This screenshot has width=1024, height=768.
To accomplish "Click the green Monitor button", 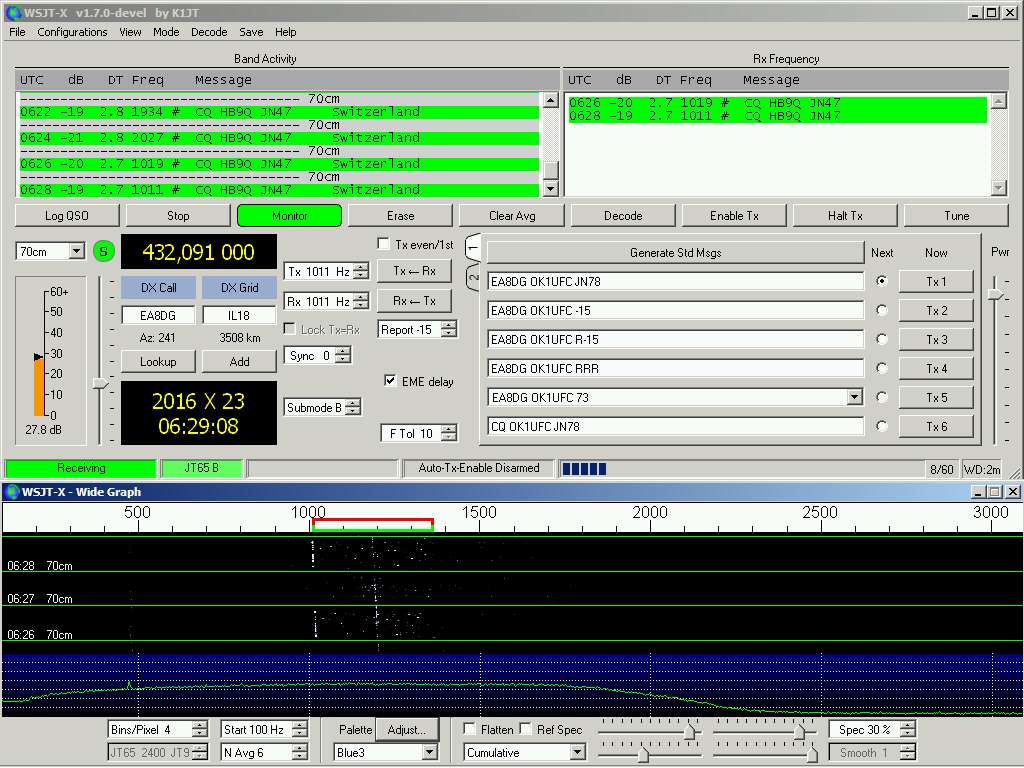I will pyautogui.click(x=289, y=215).
